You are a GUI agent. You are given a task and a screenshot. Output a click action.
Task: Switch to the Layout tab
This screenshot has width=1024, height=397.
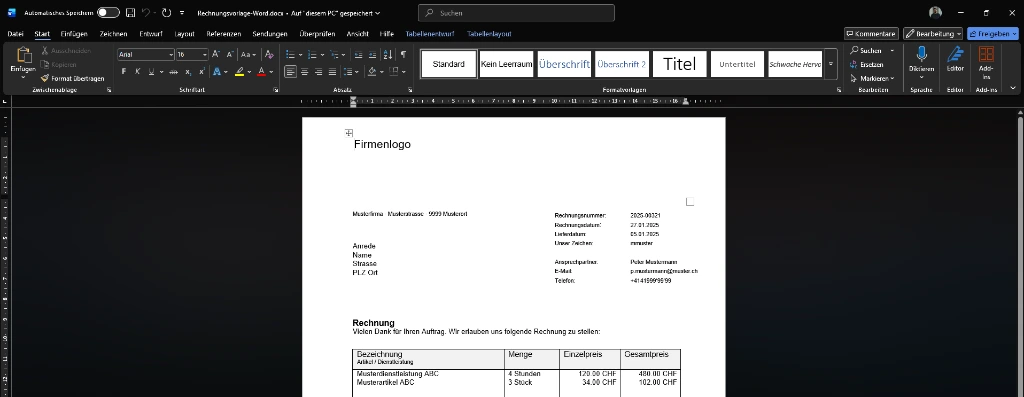(184, 34)
